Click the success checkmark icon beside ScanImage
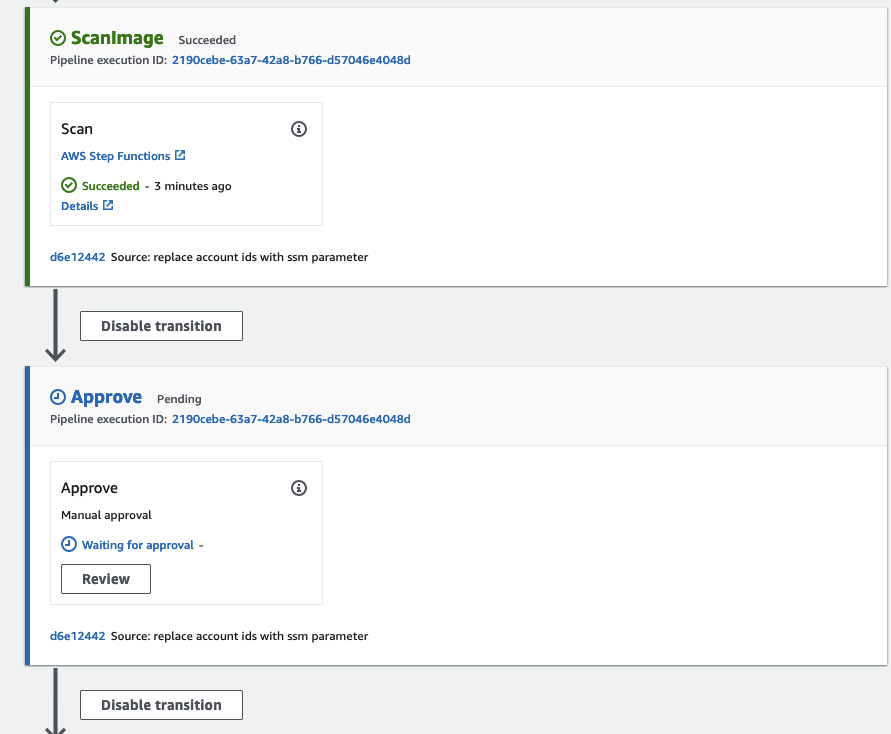 (57, 39)
